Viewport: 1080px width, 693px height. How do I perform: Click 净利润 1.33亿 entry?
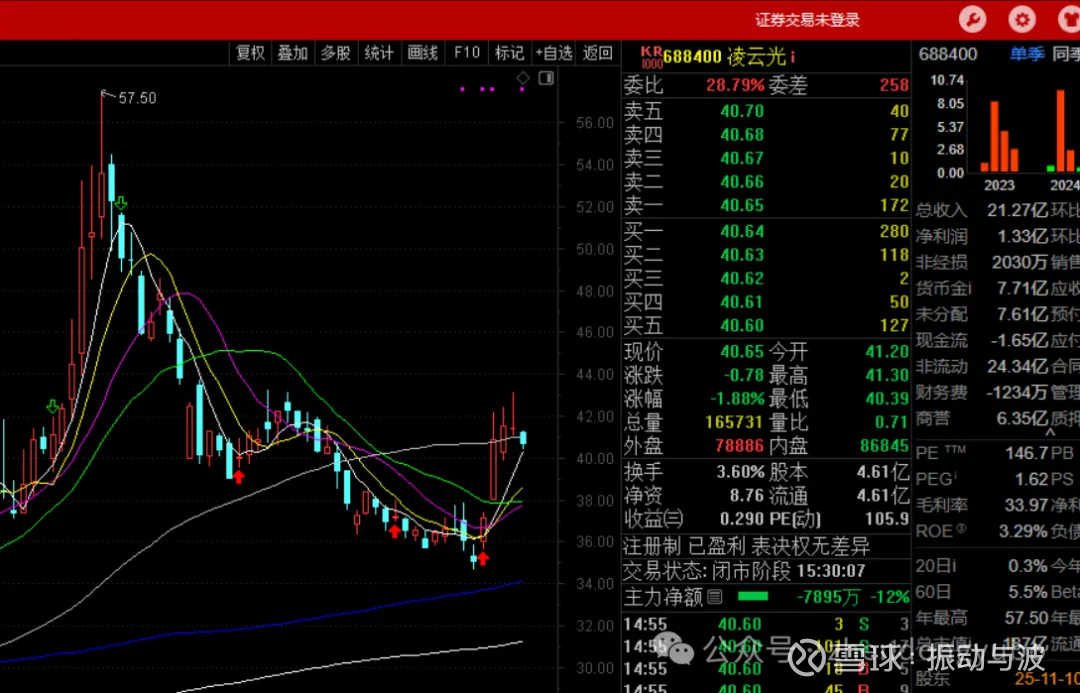[982, 236]
